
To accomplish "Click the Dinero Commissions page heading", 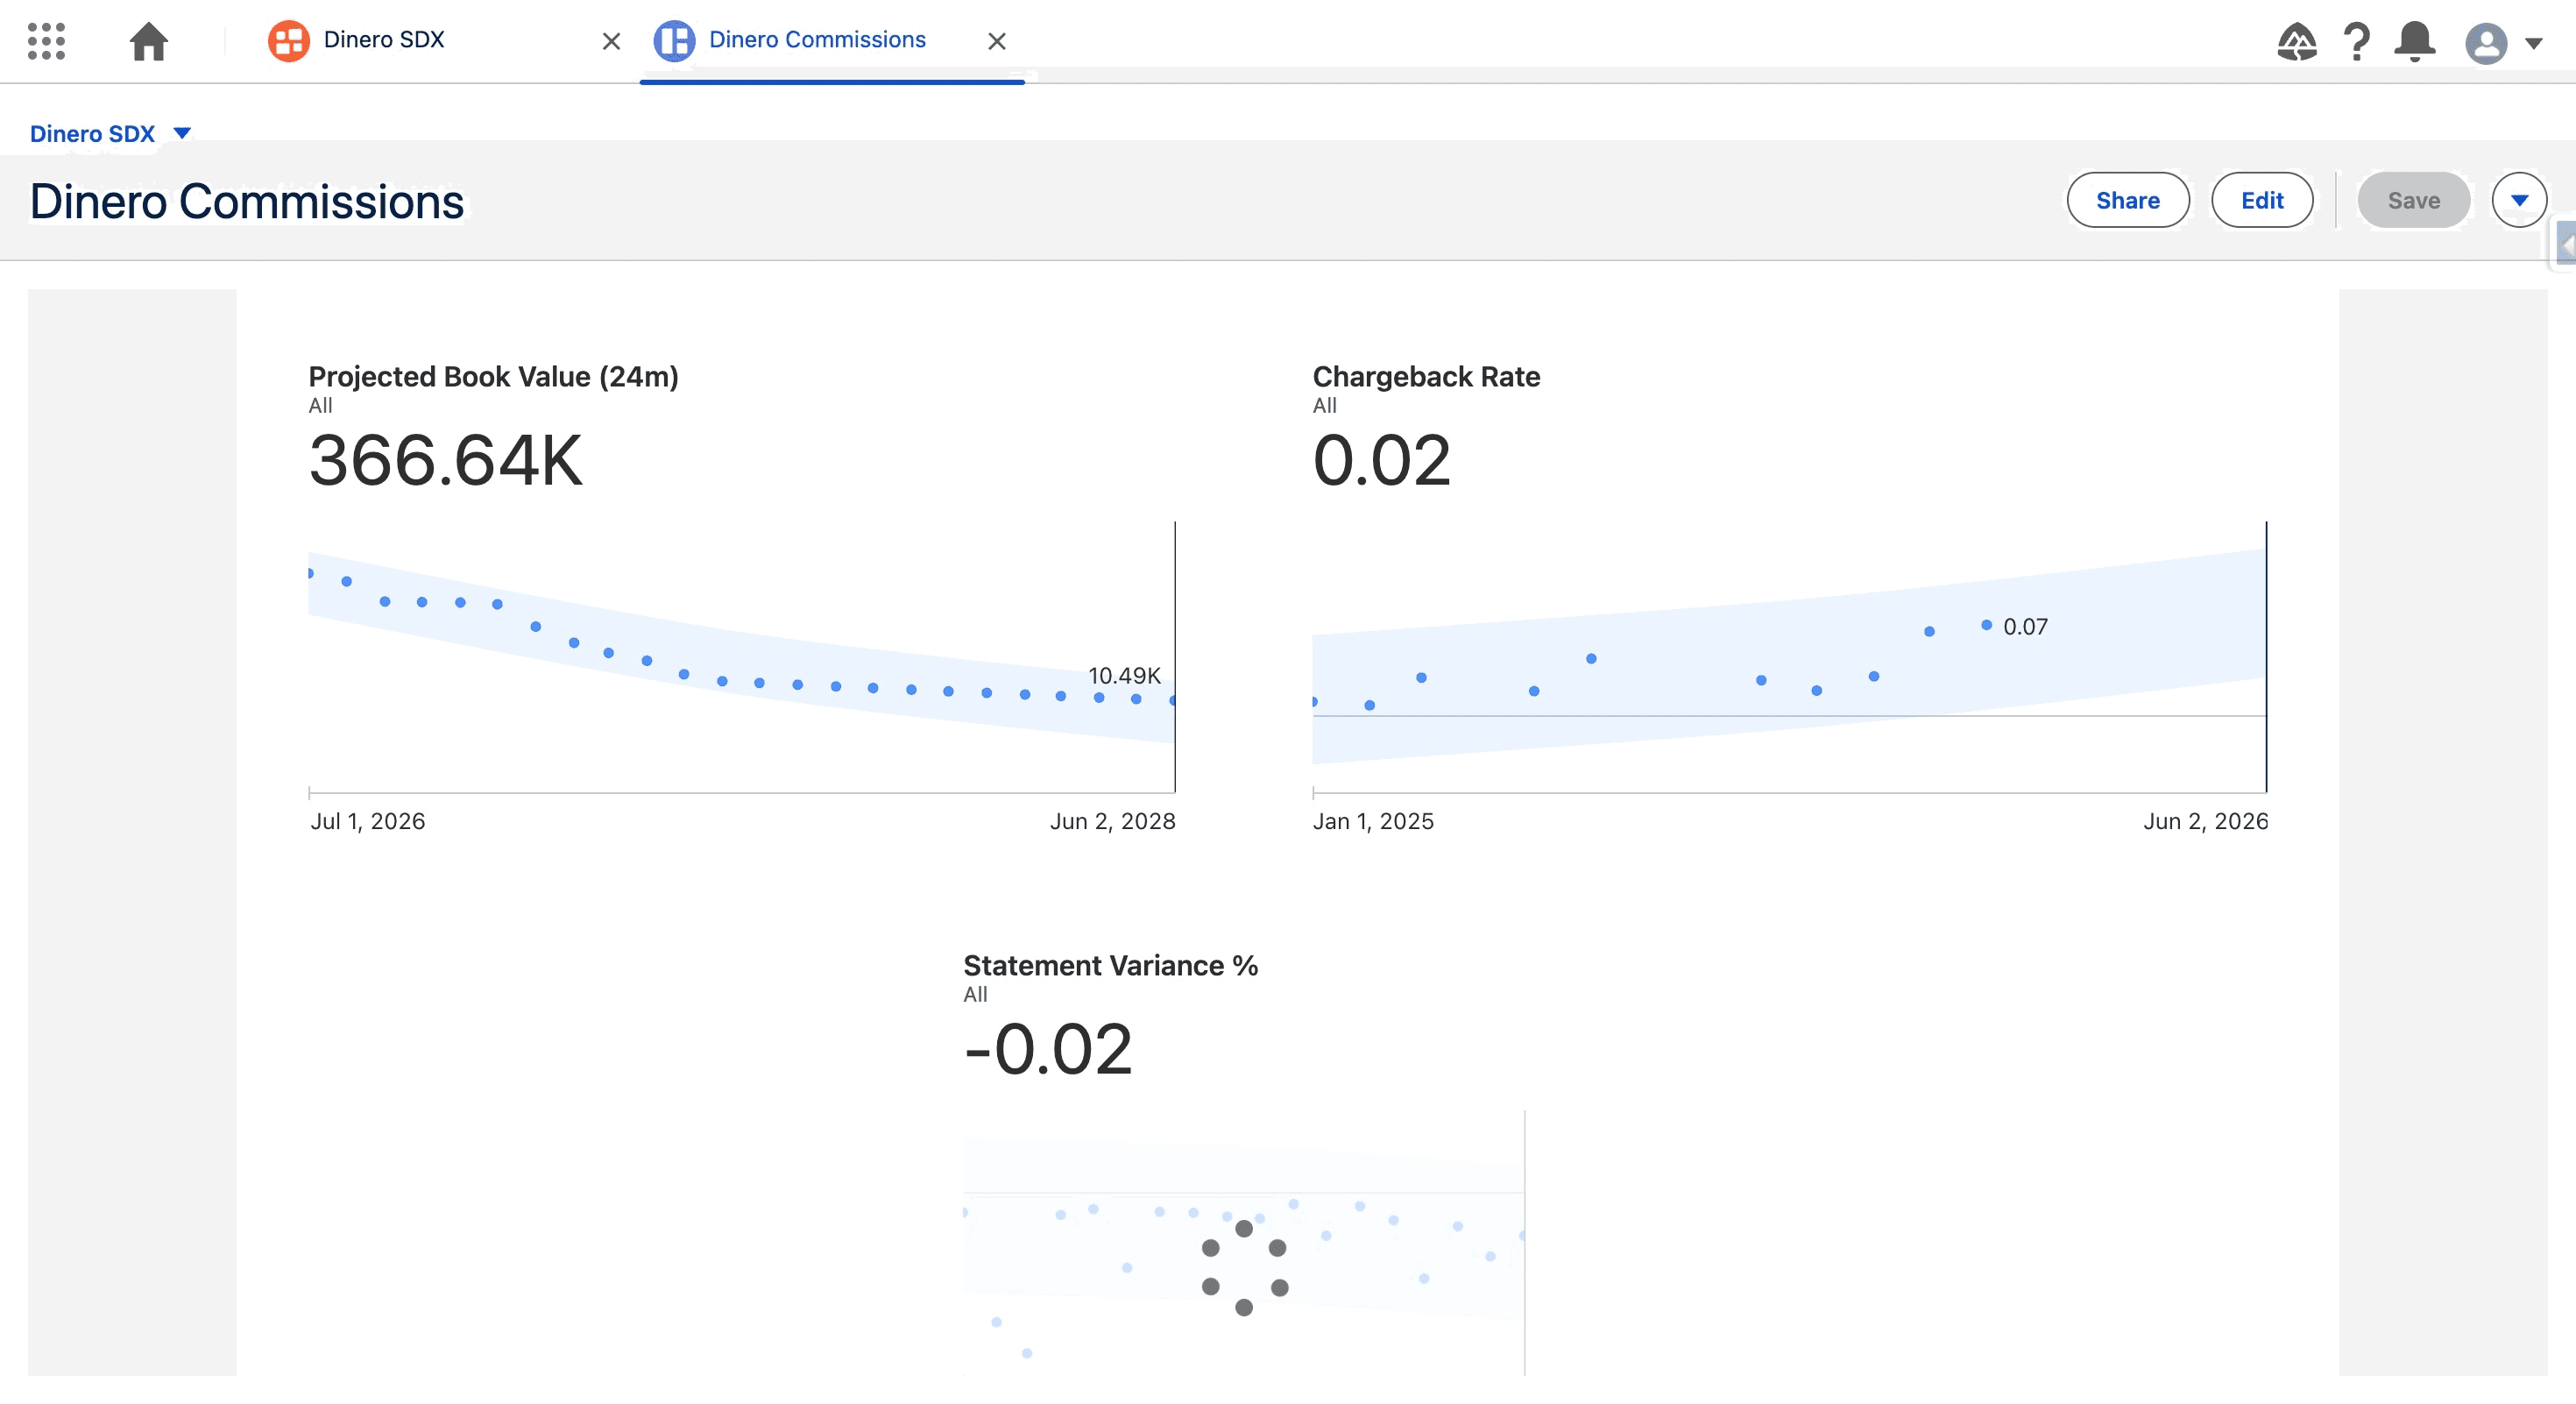I will coord(247,202).
